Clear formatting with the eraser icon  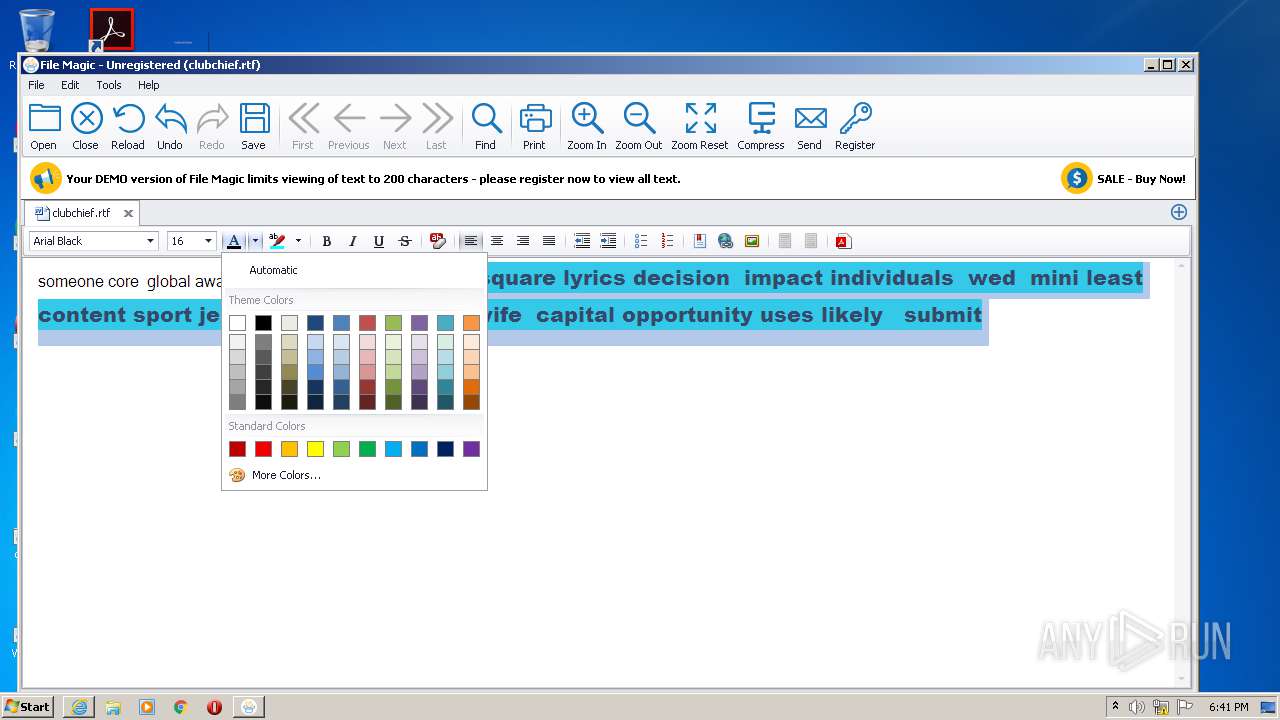pos(437,241)
